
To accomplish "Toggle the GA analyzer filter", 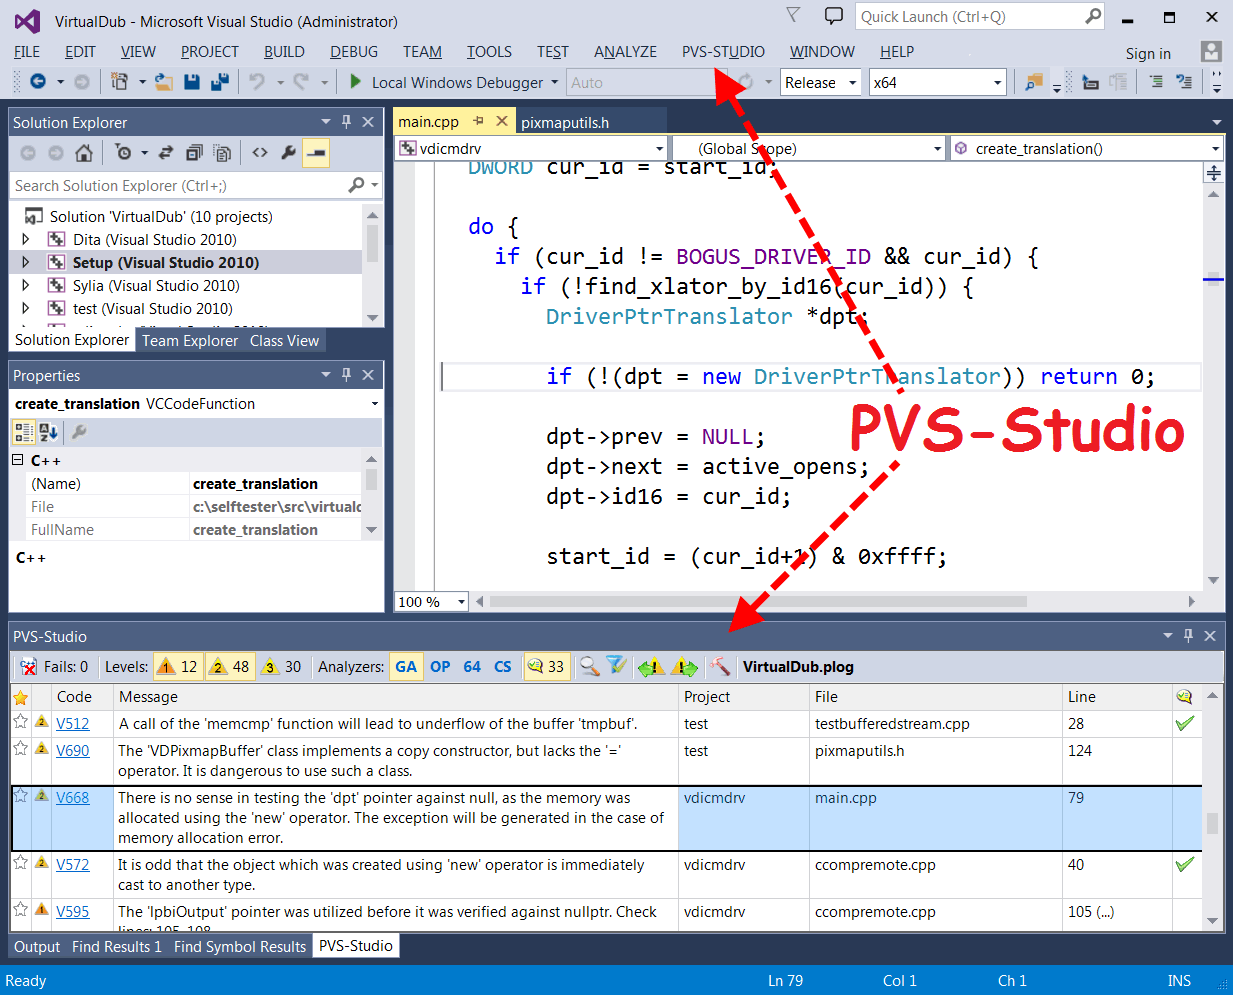I will click(406, 667).
